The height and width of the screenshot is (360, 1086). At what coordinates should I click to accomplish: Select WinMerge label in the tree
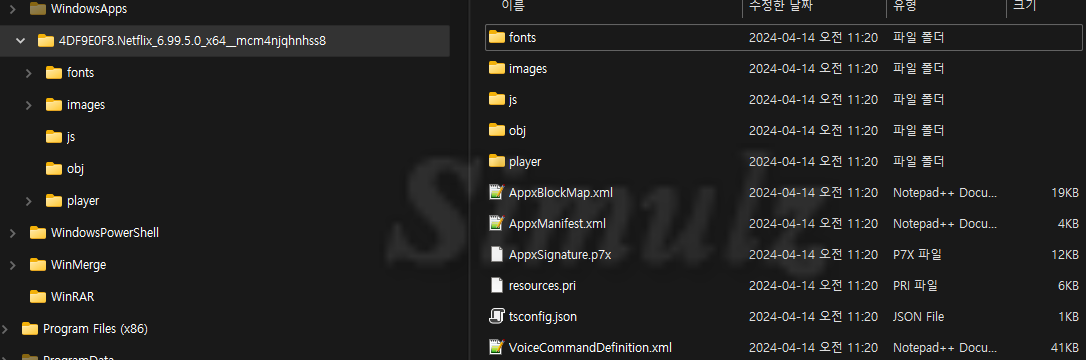coord(78,264)
